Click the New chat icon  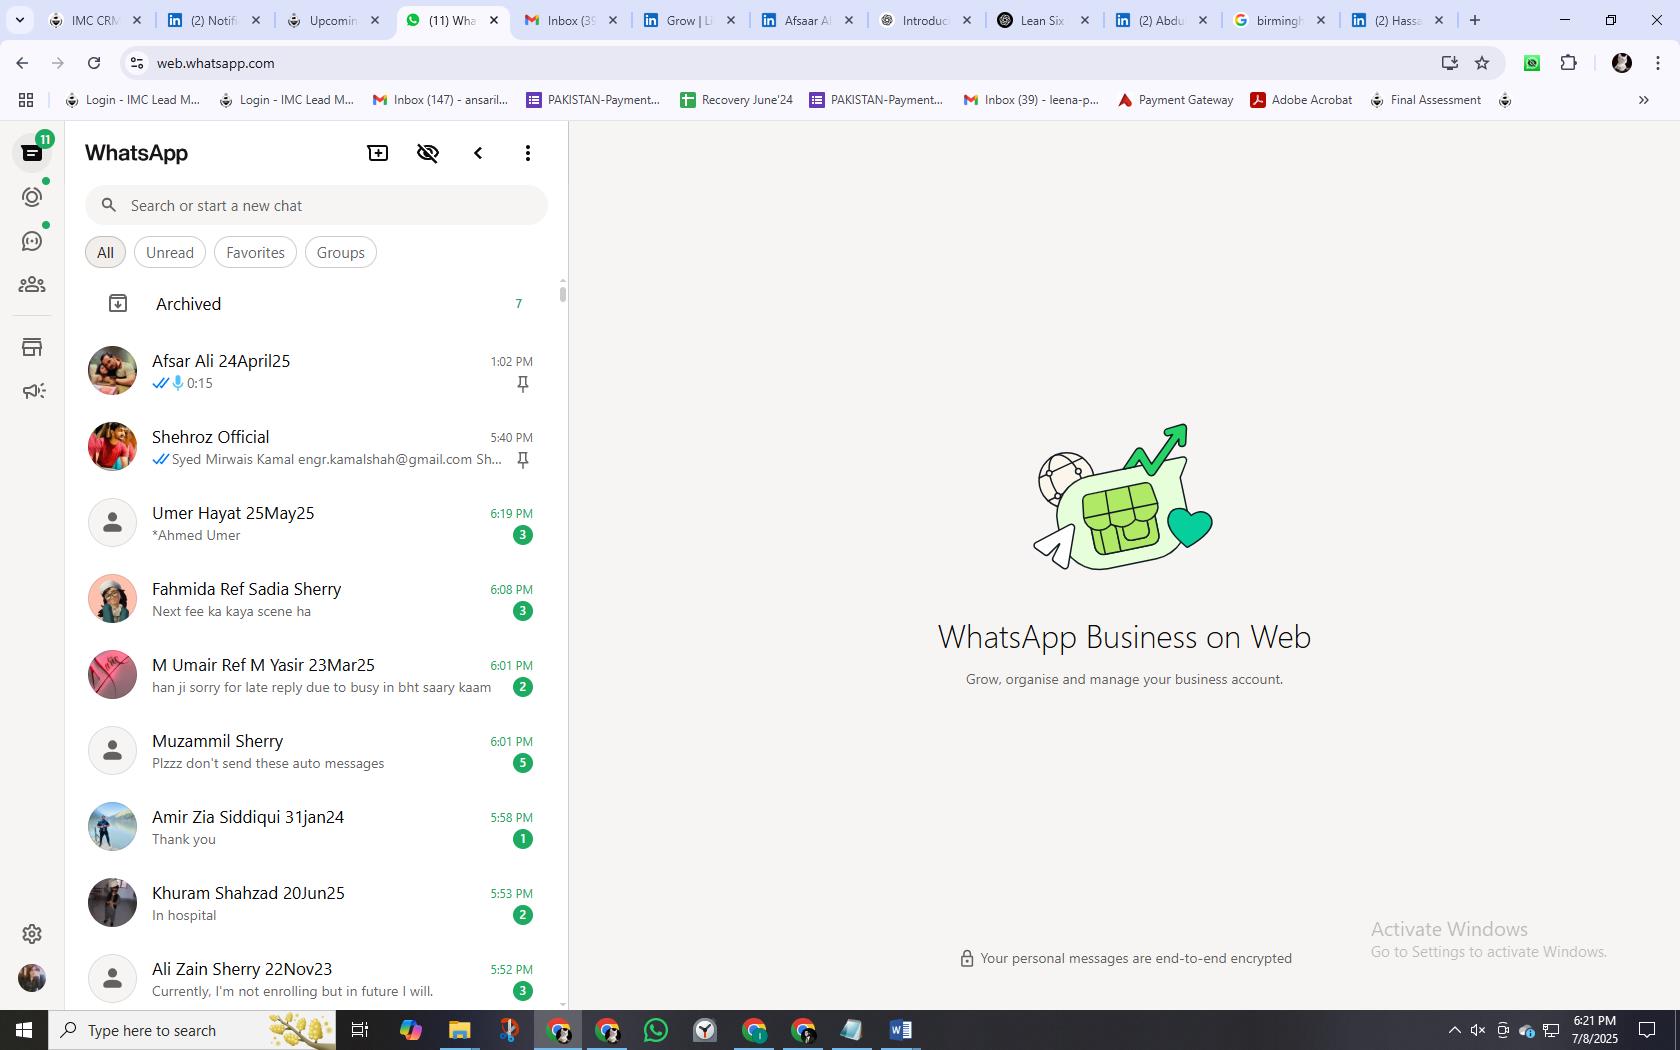tap(378, 153)
